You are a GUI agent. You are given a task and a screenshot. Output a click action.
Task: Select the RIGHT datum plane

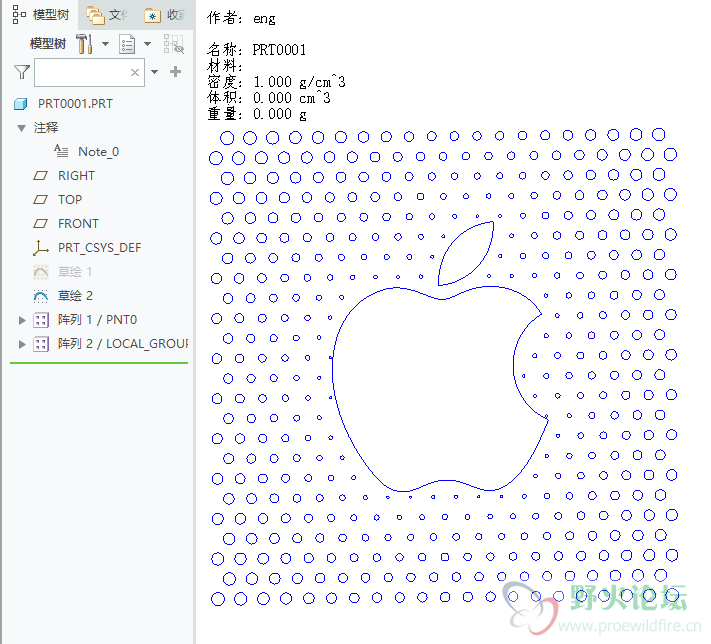(x=76, y=176)
